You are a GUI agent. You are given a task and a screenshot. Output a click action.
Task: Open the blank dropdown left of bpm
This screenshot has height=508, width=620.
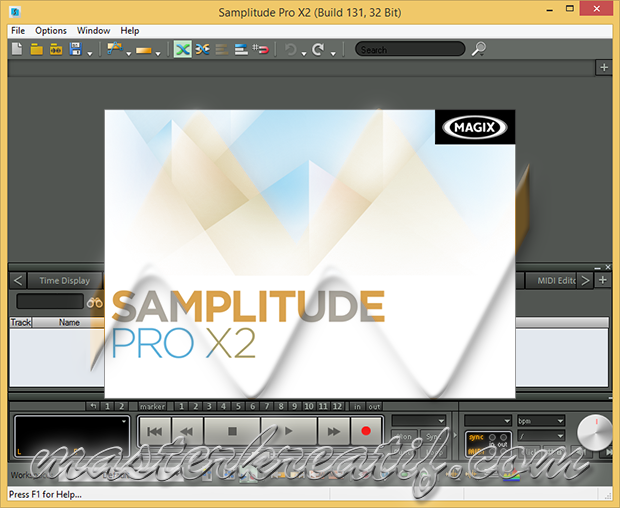[488, 421]
